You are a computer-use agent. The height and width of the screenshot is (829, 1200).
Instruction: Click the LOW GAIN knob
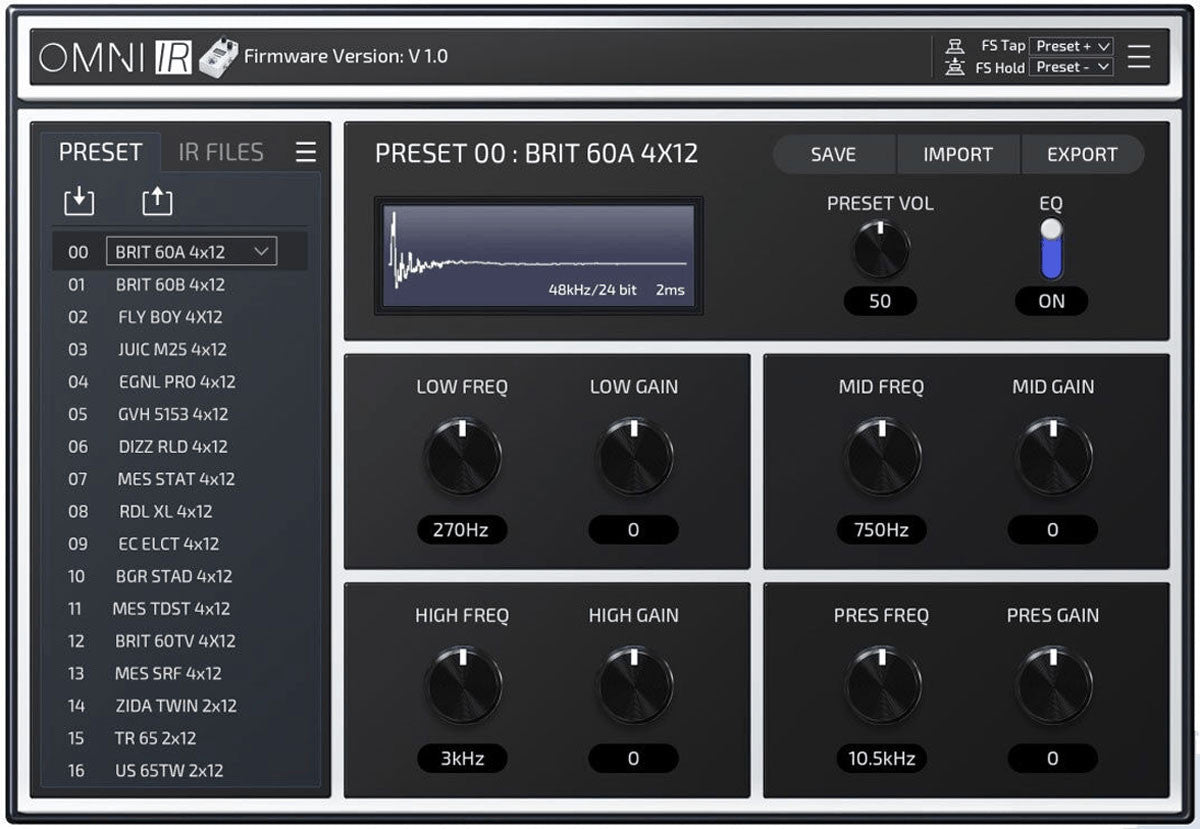(x=634, y=456)
